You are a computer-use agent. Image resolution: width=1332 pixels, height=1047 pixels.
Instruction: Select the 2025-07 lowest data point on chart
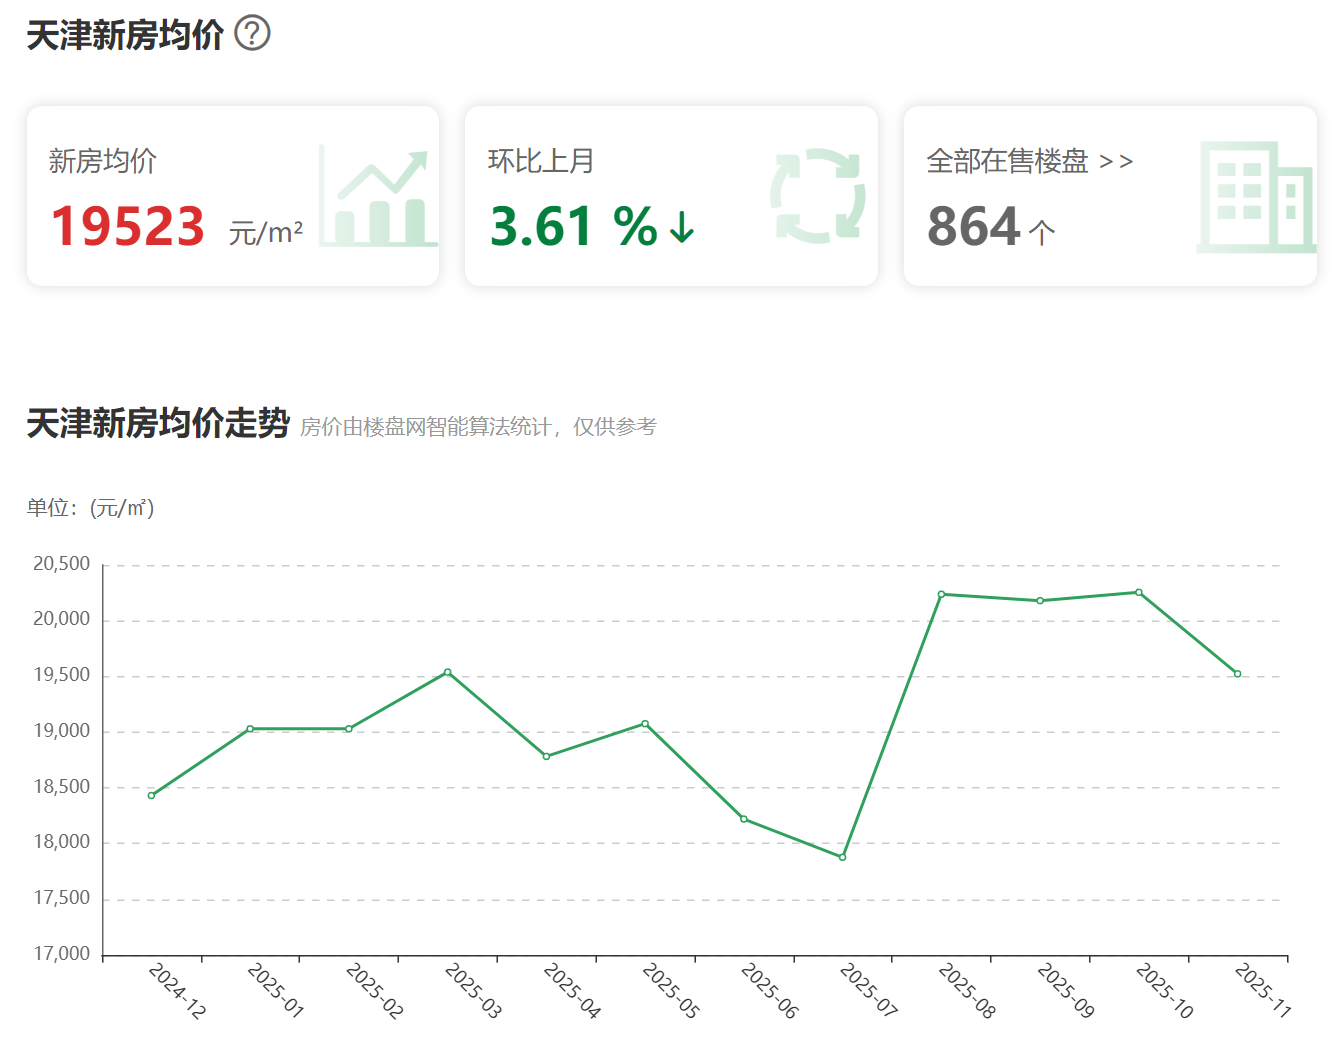pyautogui.click(x=843, y=857)
